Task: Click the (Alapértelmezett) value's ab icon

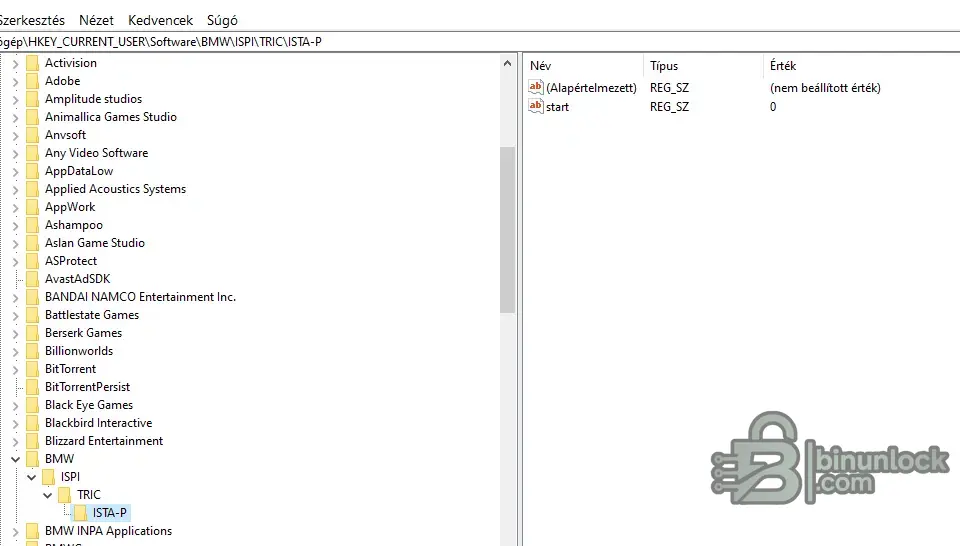Action: pos(536,88)
